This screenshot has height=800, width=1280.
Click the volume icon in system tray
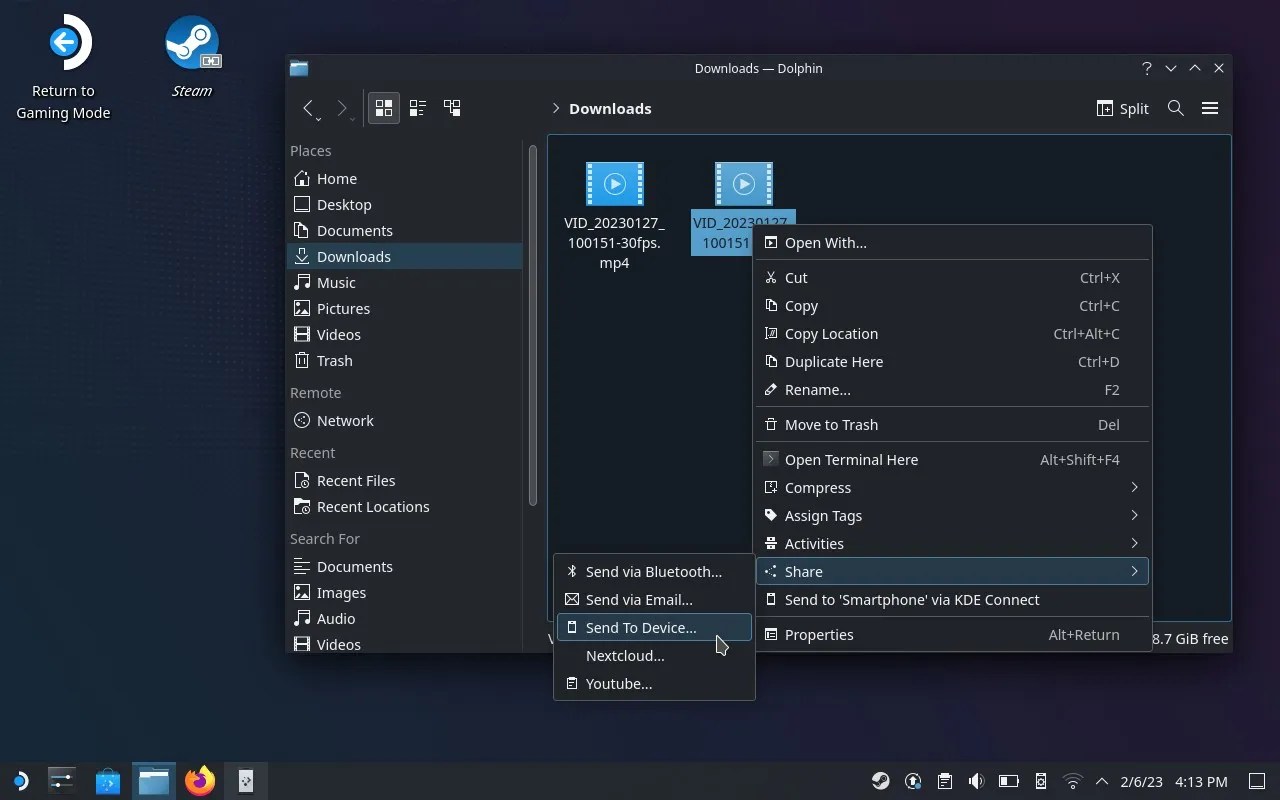976,781
